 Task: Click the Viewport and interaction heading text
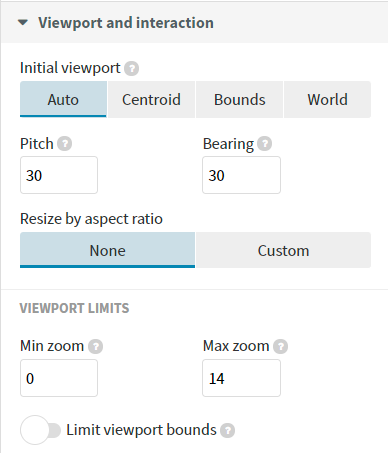tap(126, 23)
